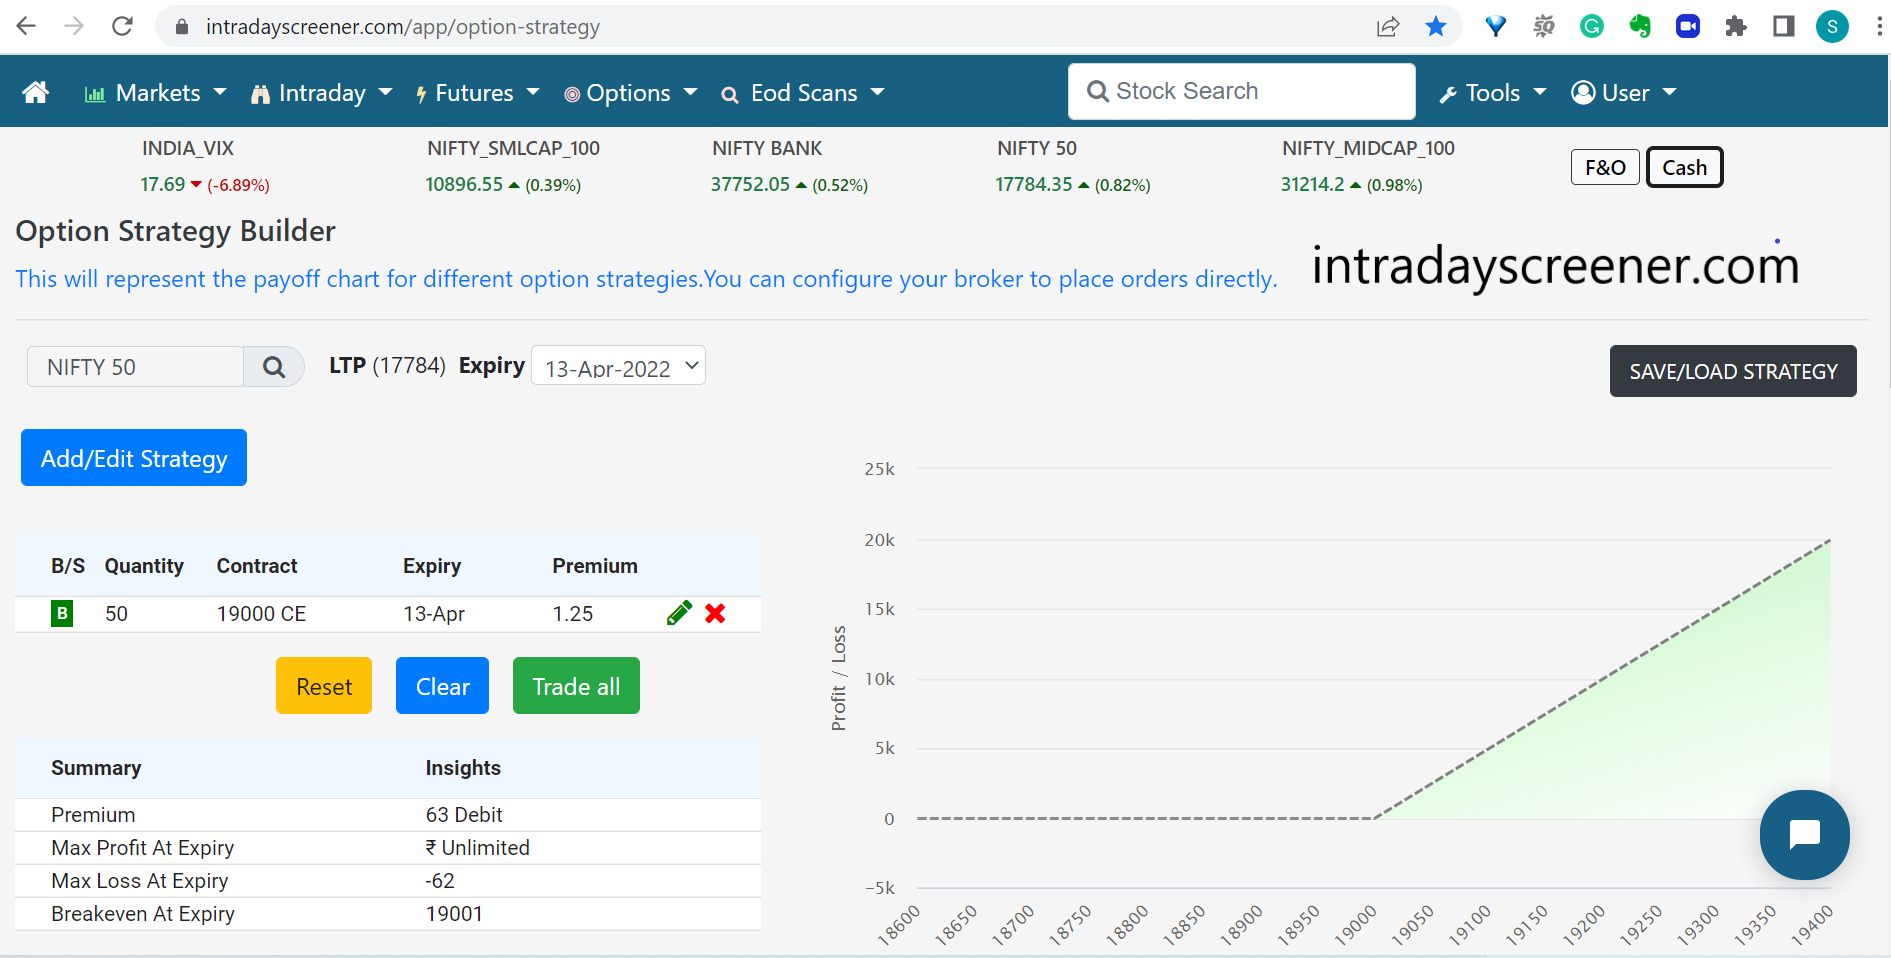Bookmark this page via the star icon

pos(1436,26)
